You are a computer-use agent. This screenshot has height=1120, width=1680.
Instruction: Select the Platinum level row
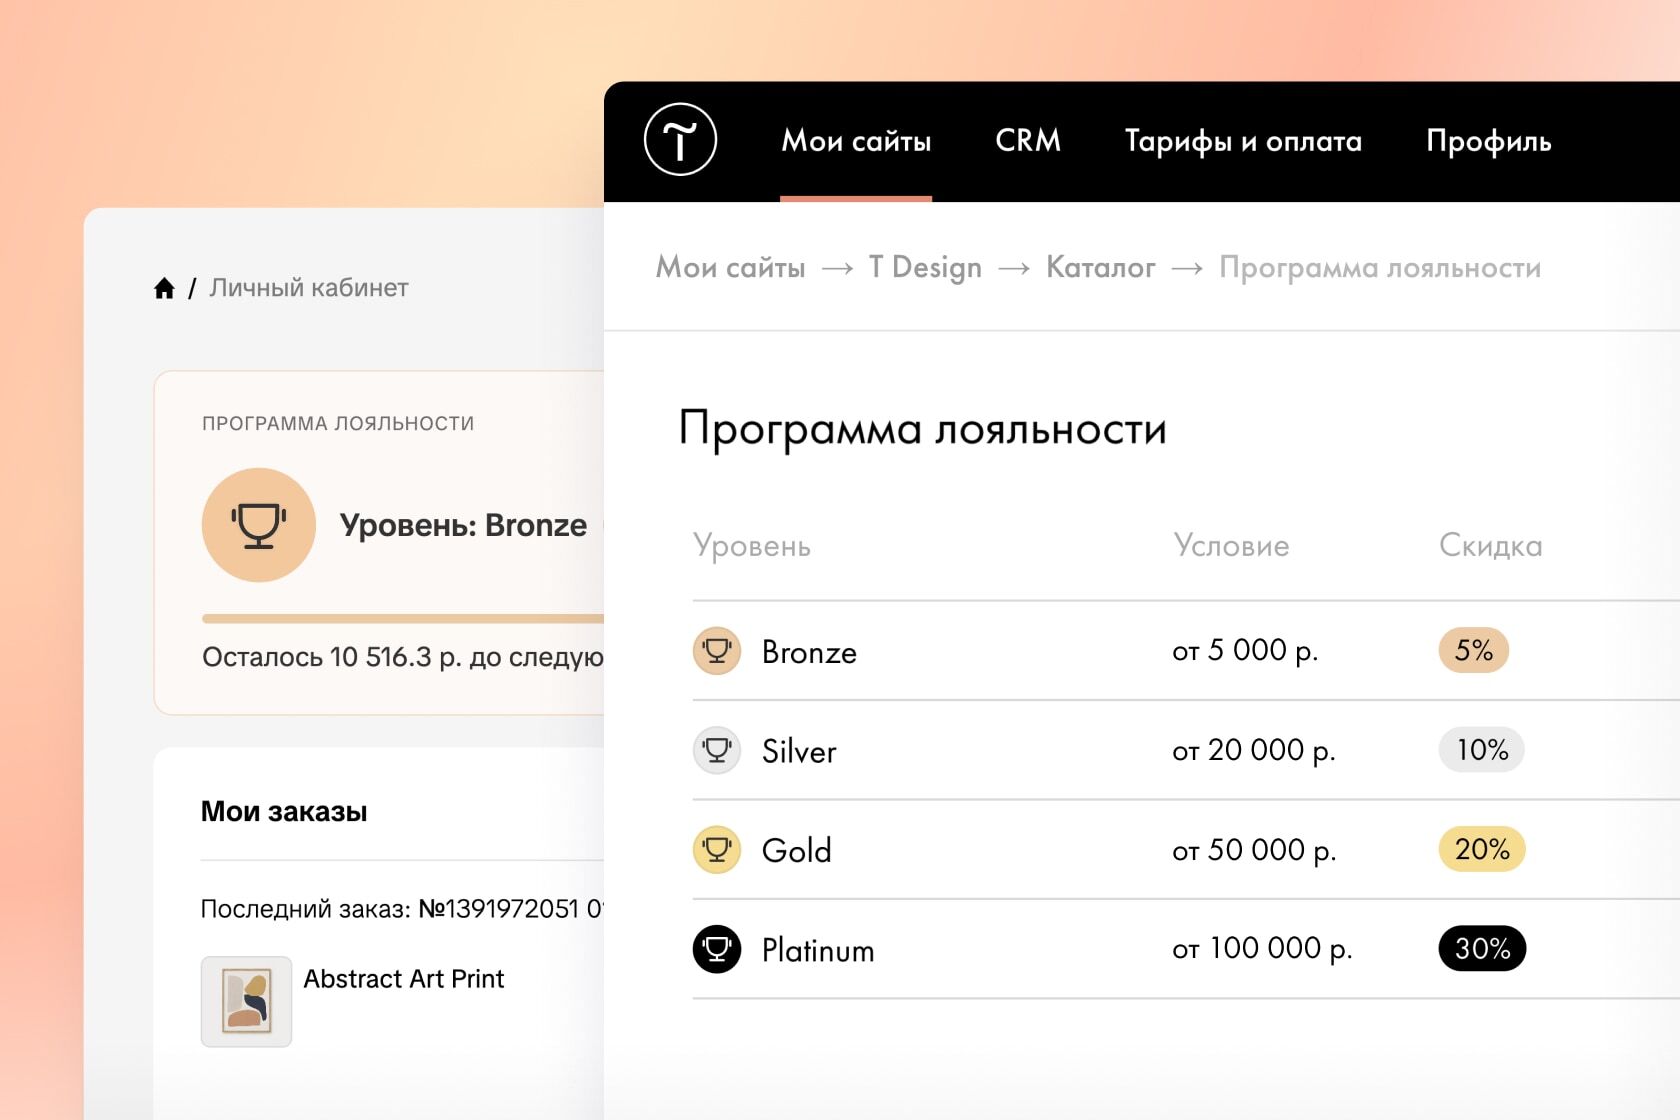[1186, 949]
